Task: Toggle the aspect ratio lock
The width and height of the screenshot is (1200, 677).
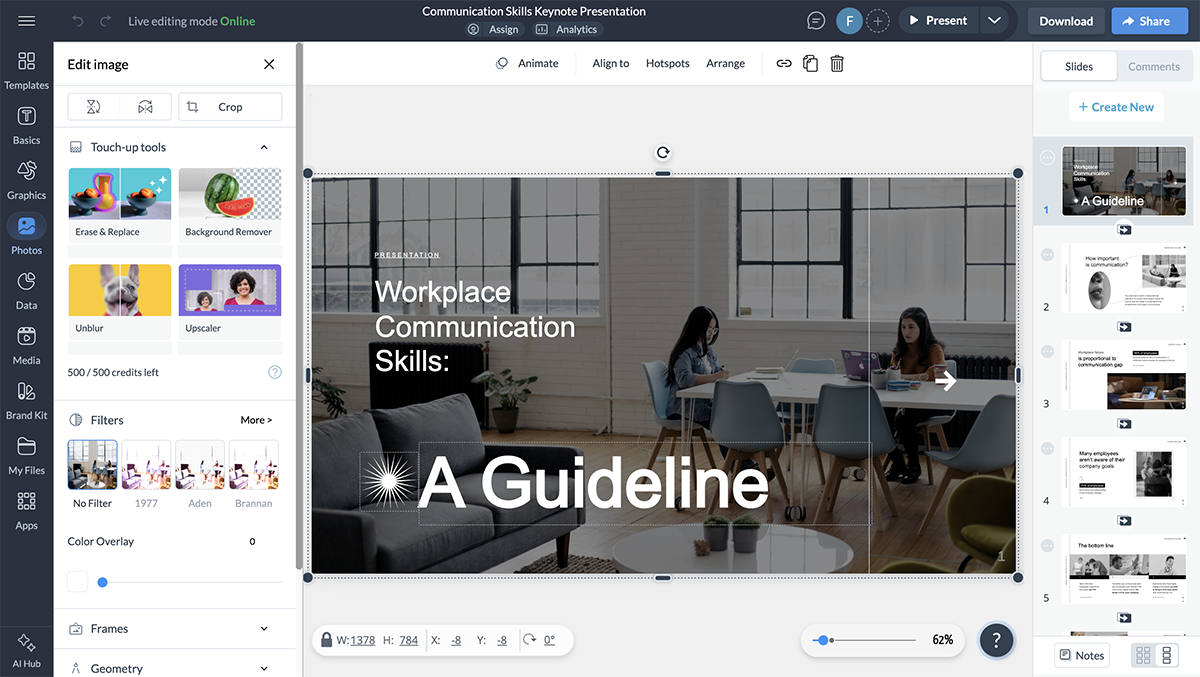Action: click(326, 640)
